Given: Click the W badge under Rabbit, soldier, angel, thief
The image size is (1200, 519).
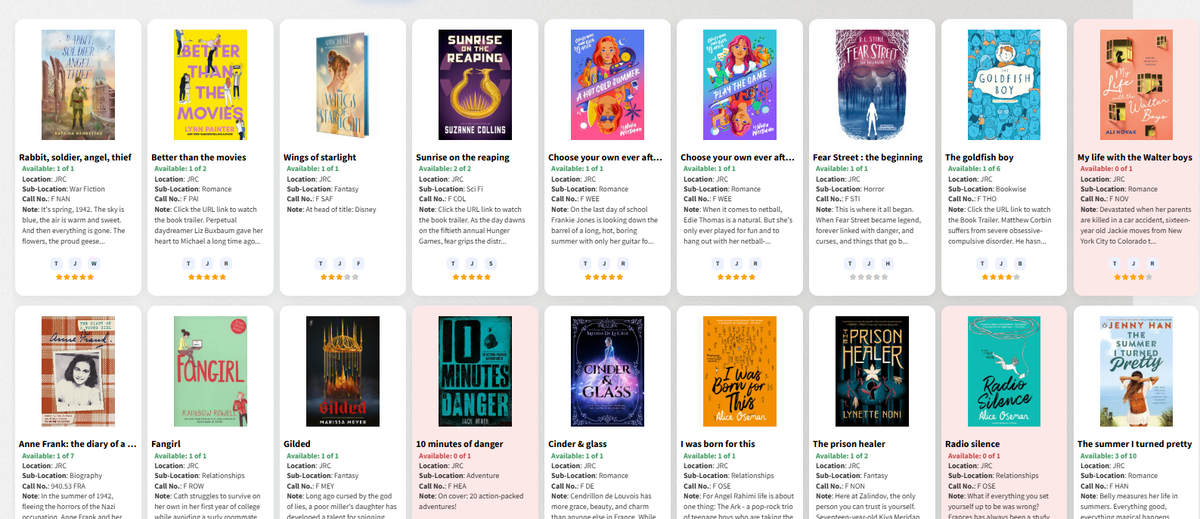Looking at the screenshot, I should [x=94, y=263].
